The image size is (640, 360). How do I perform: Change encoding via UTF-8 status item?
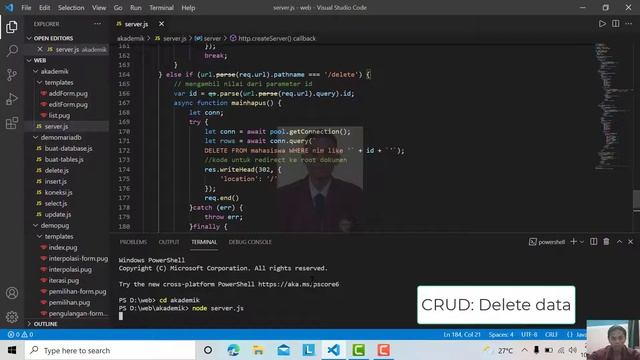[529, 334]
